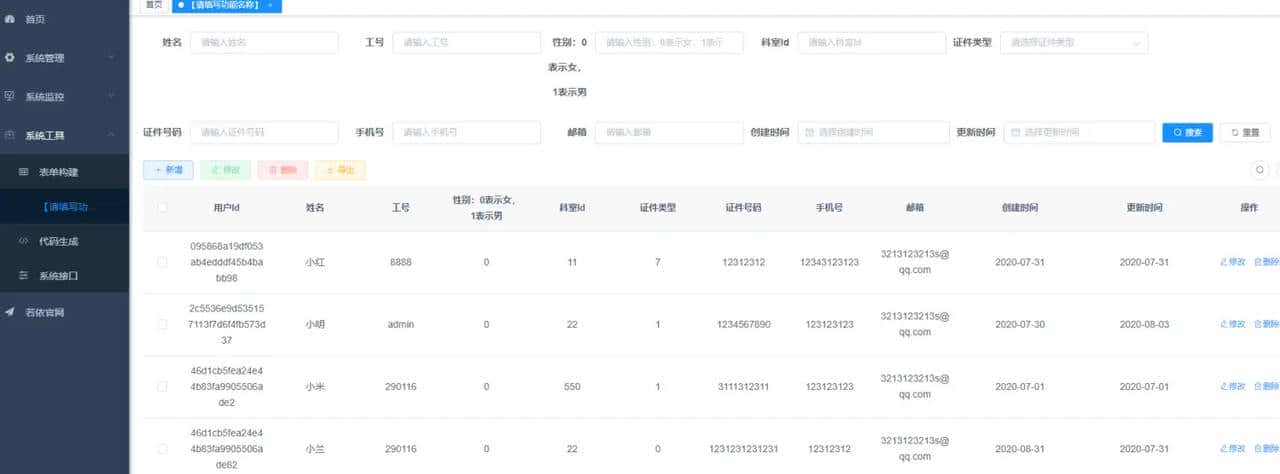Click the gear icon for 系统管理
Viewport: 1280px width, 474px height.
click(10, 58)
